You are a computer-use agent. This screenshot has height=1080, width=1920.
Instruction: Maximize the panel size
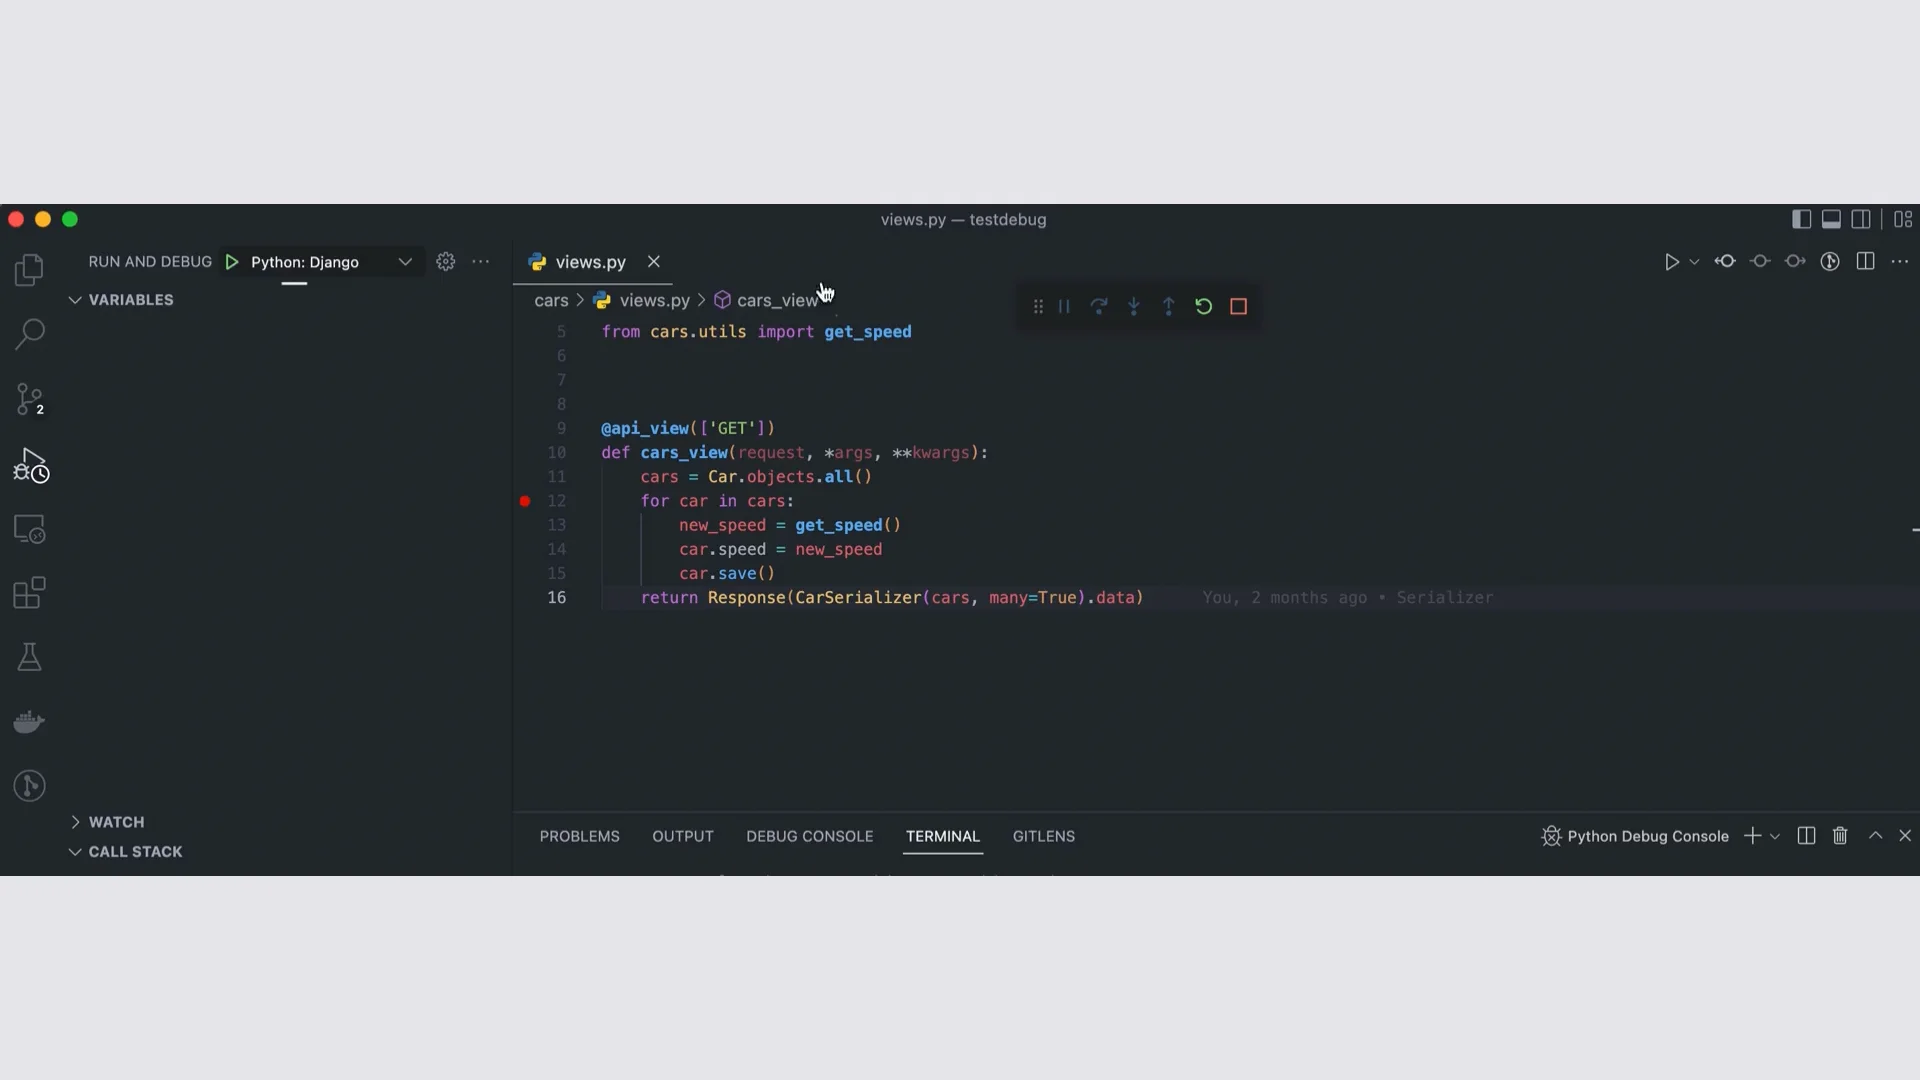(x=1876, y=835)
